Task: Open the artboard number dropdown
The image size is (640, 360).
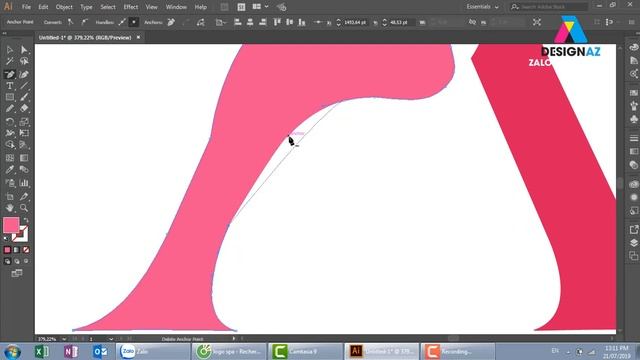Action: 111,339
